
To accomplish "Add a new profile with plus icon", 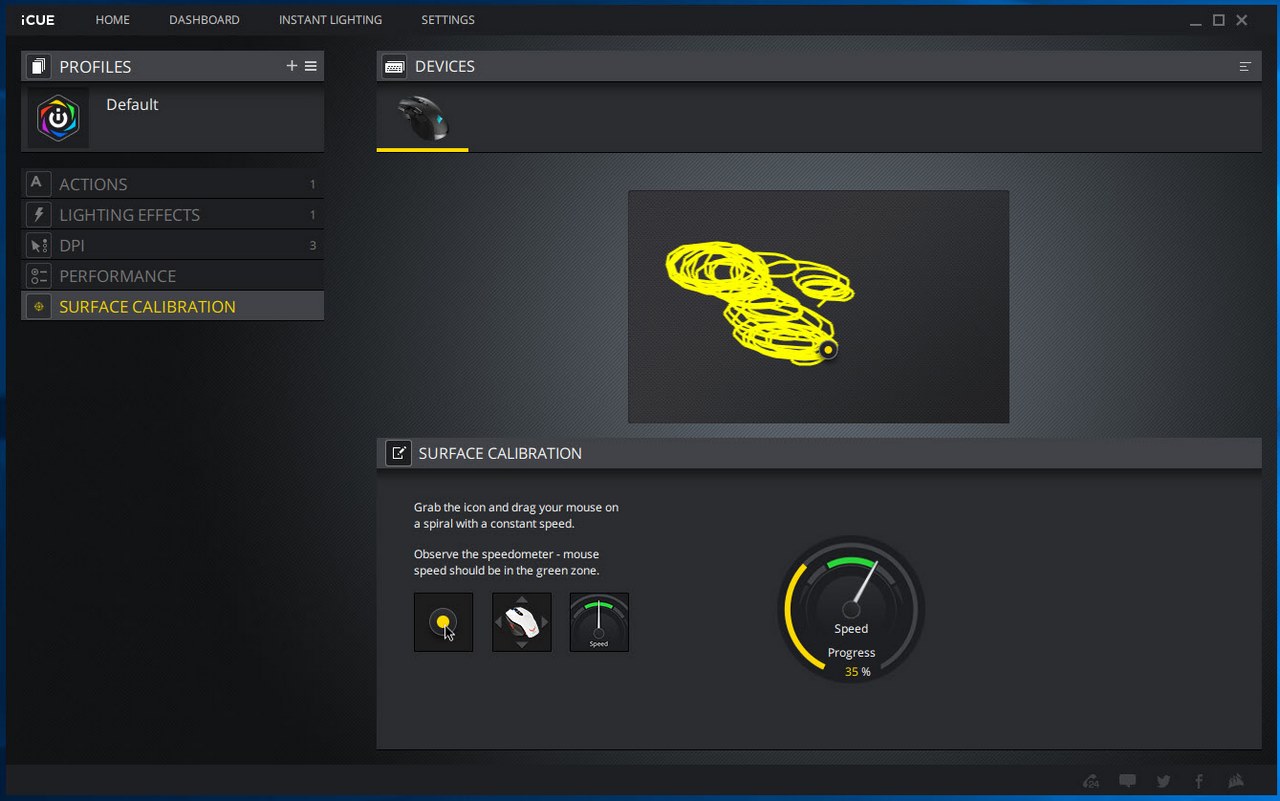I will tap(292, 66).
